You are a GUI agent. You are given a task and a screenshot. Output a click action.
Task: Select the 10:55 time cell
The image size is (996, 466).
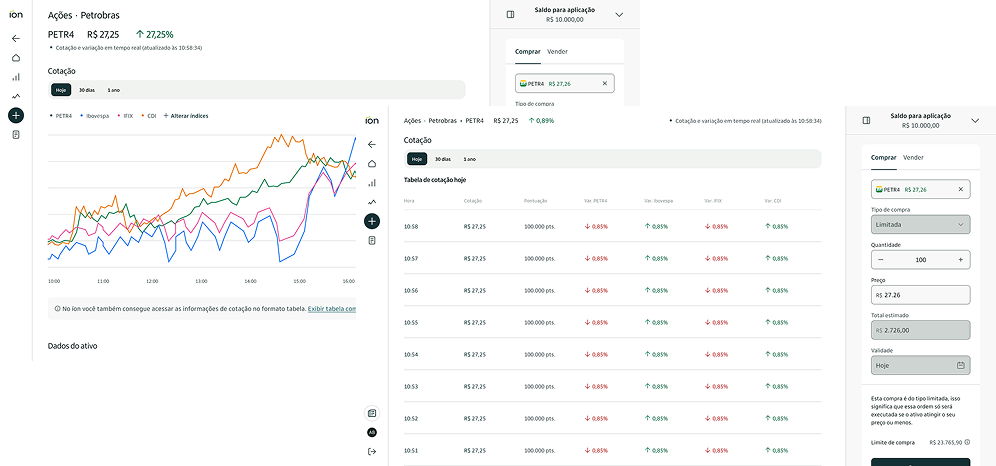tap(411, 323)
